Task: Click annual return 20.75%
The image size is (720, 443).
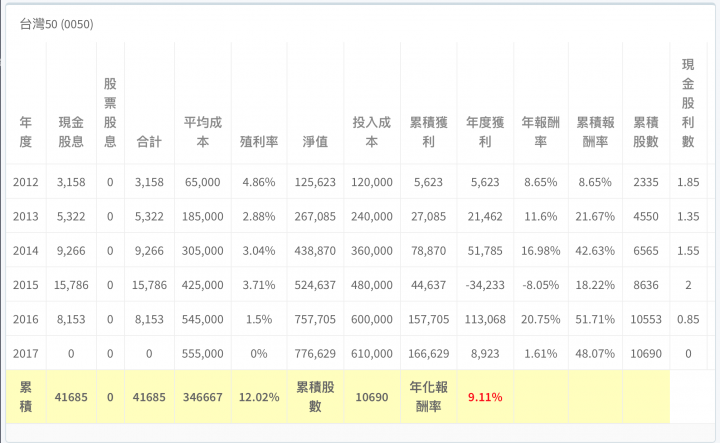Action: [540, 319]
